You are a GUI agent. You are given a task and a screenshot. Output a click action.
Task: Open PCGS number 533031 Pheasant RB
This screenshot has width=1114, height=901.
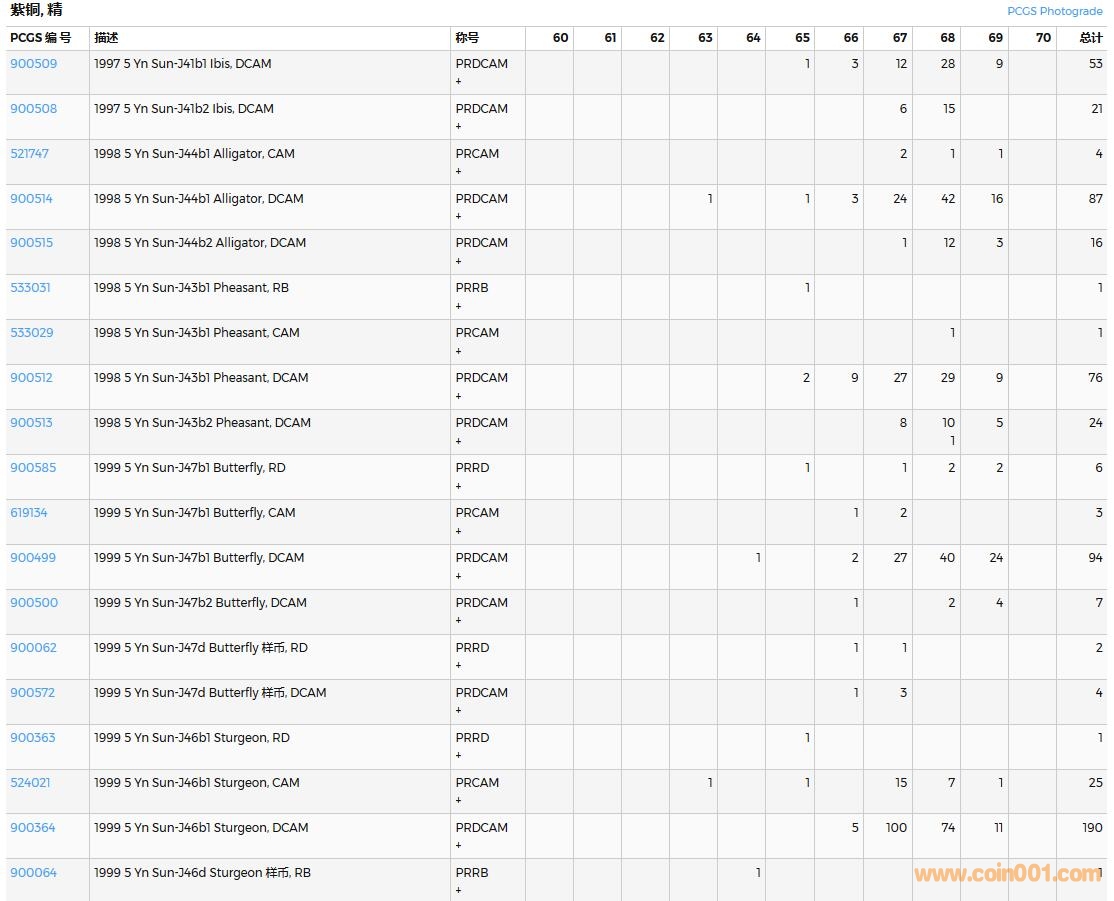(x=31, y=288)
